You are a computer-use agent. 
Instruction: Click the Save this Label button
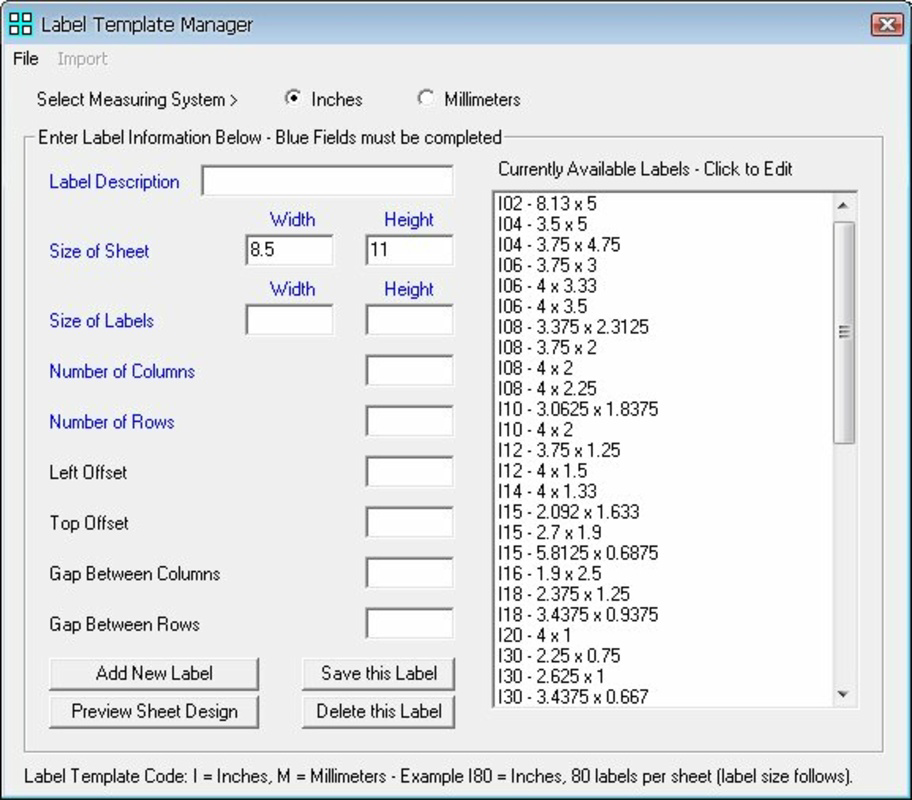coord(379,674)
